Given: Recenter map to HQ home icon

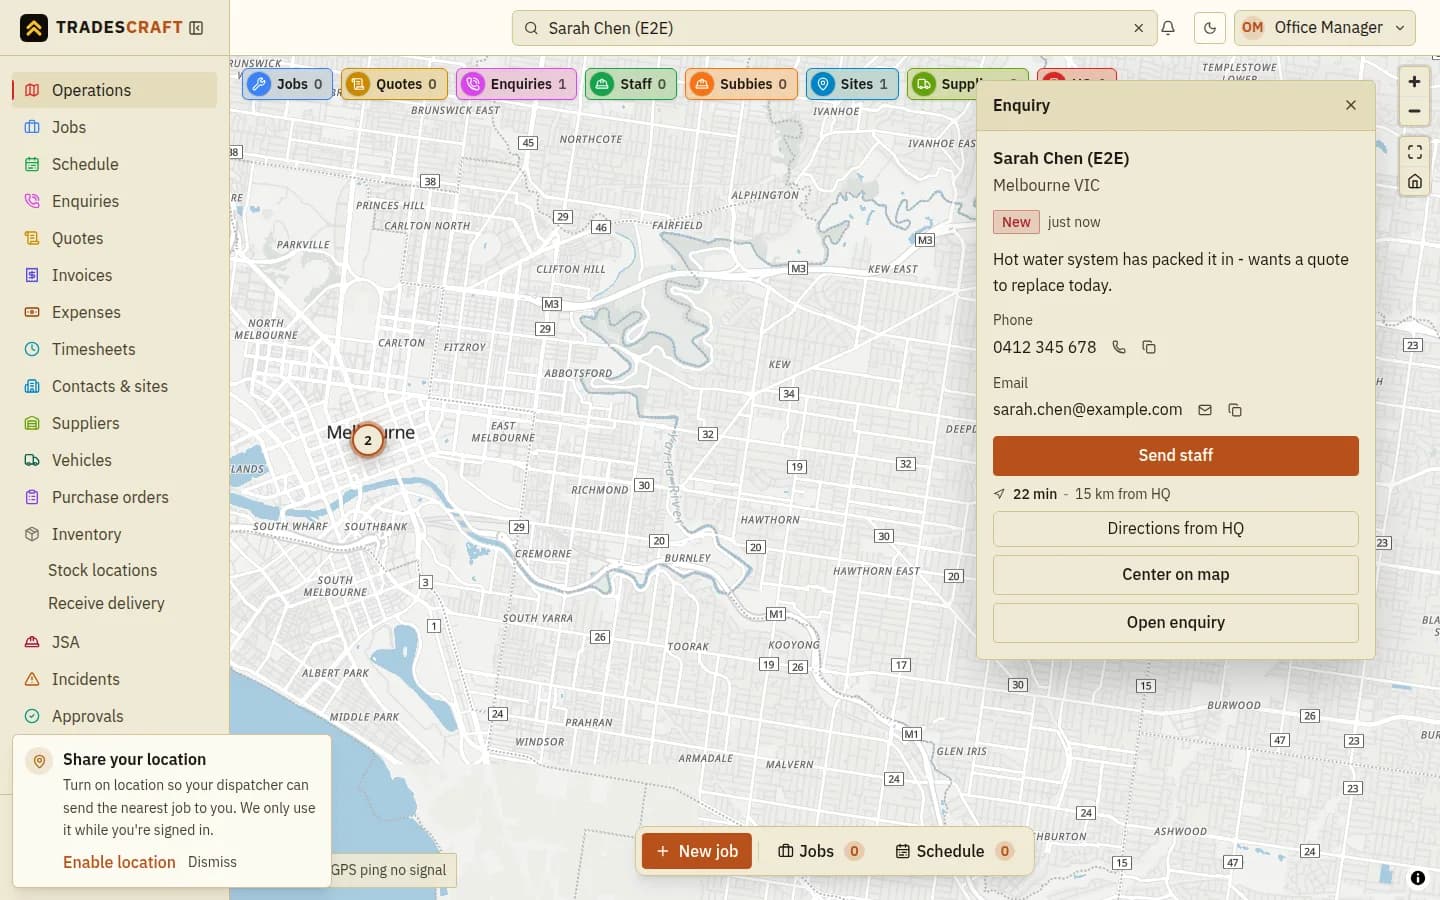Looking at the screenshot, I should pyautogui.click(x=1414, y=181).
